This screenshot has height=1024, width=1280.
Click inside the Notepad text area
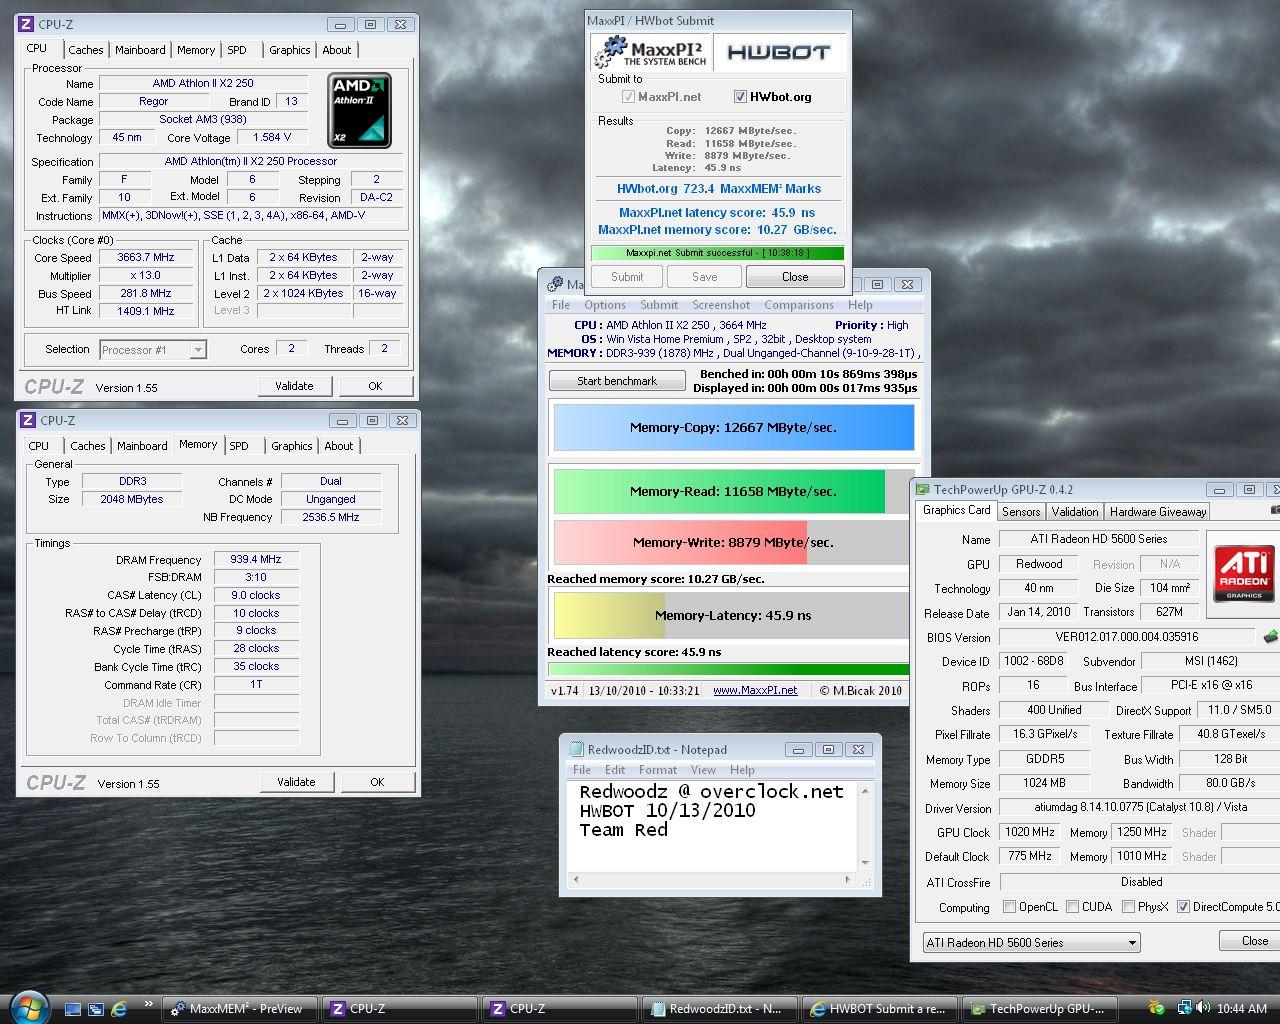712,826
